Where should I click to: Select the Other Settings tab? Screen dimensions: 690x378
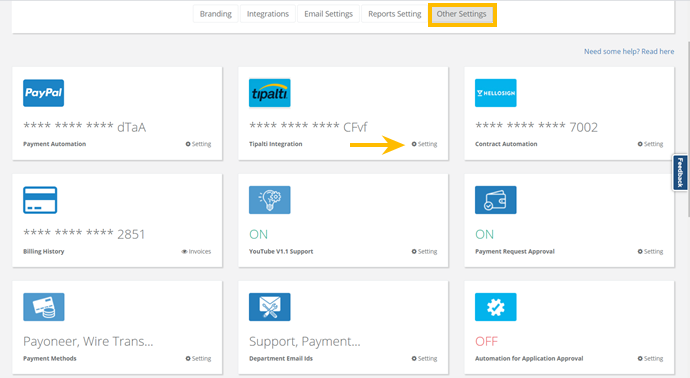point(461,14)
